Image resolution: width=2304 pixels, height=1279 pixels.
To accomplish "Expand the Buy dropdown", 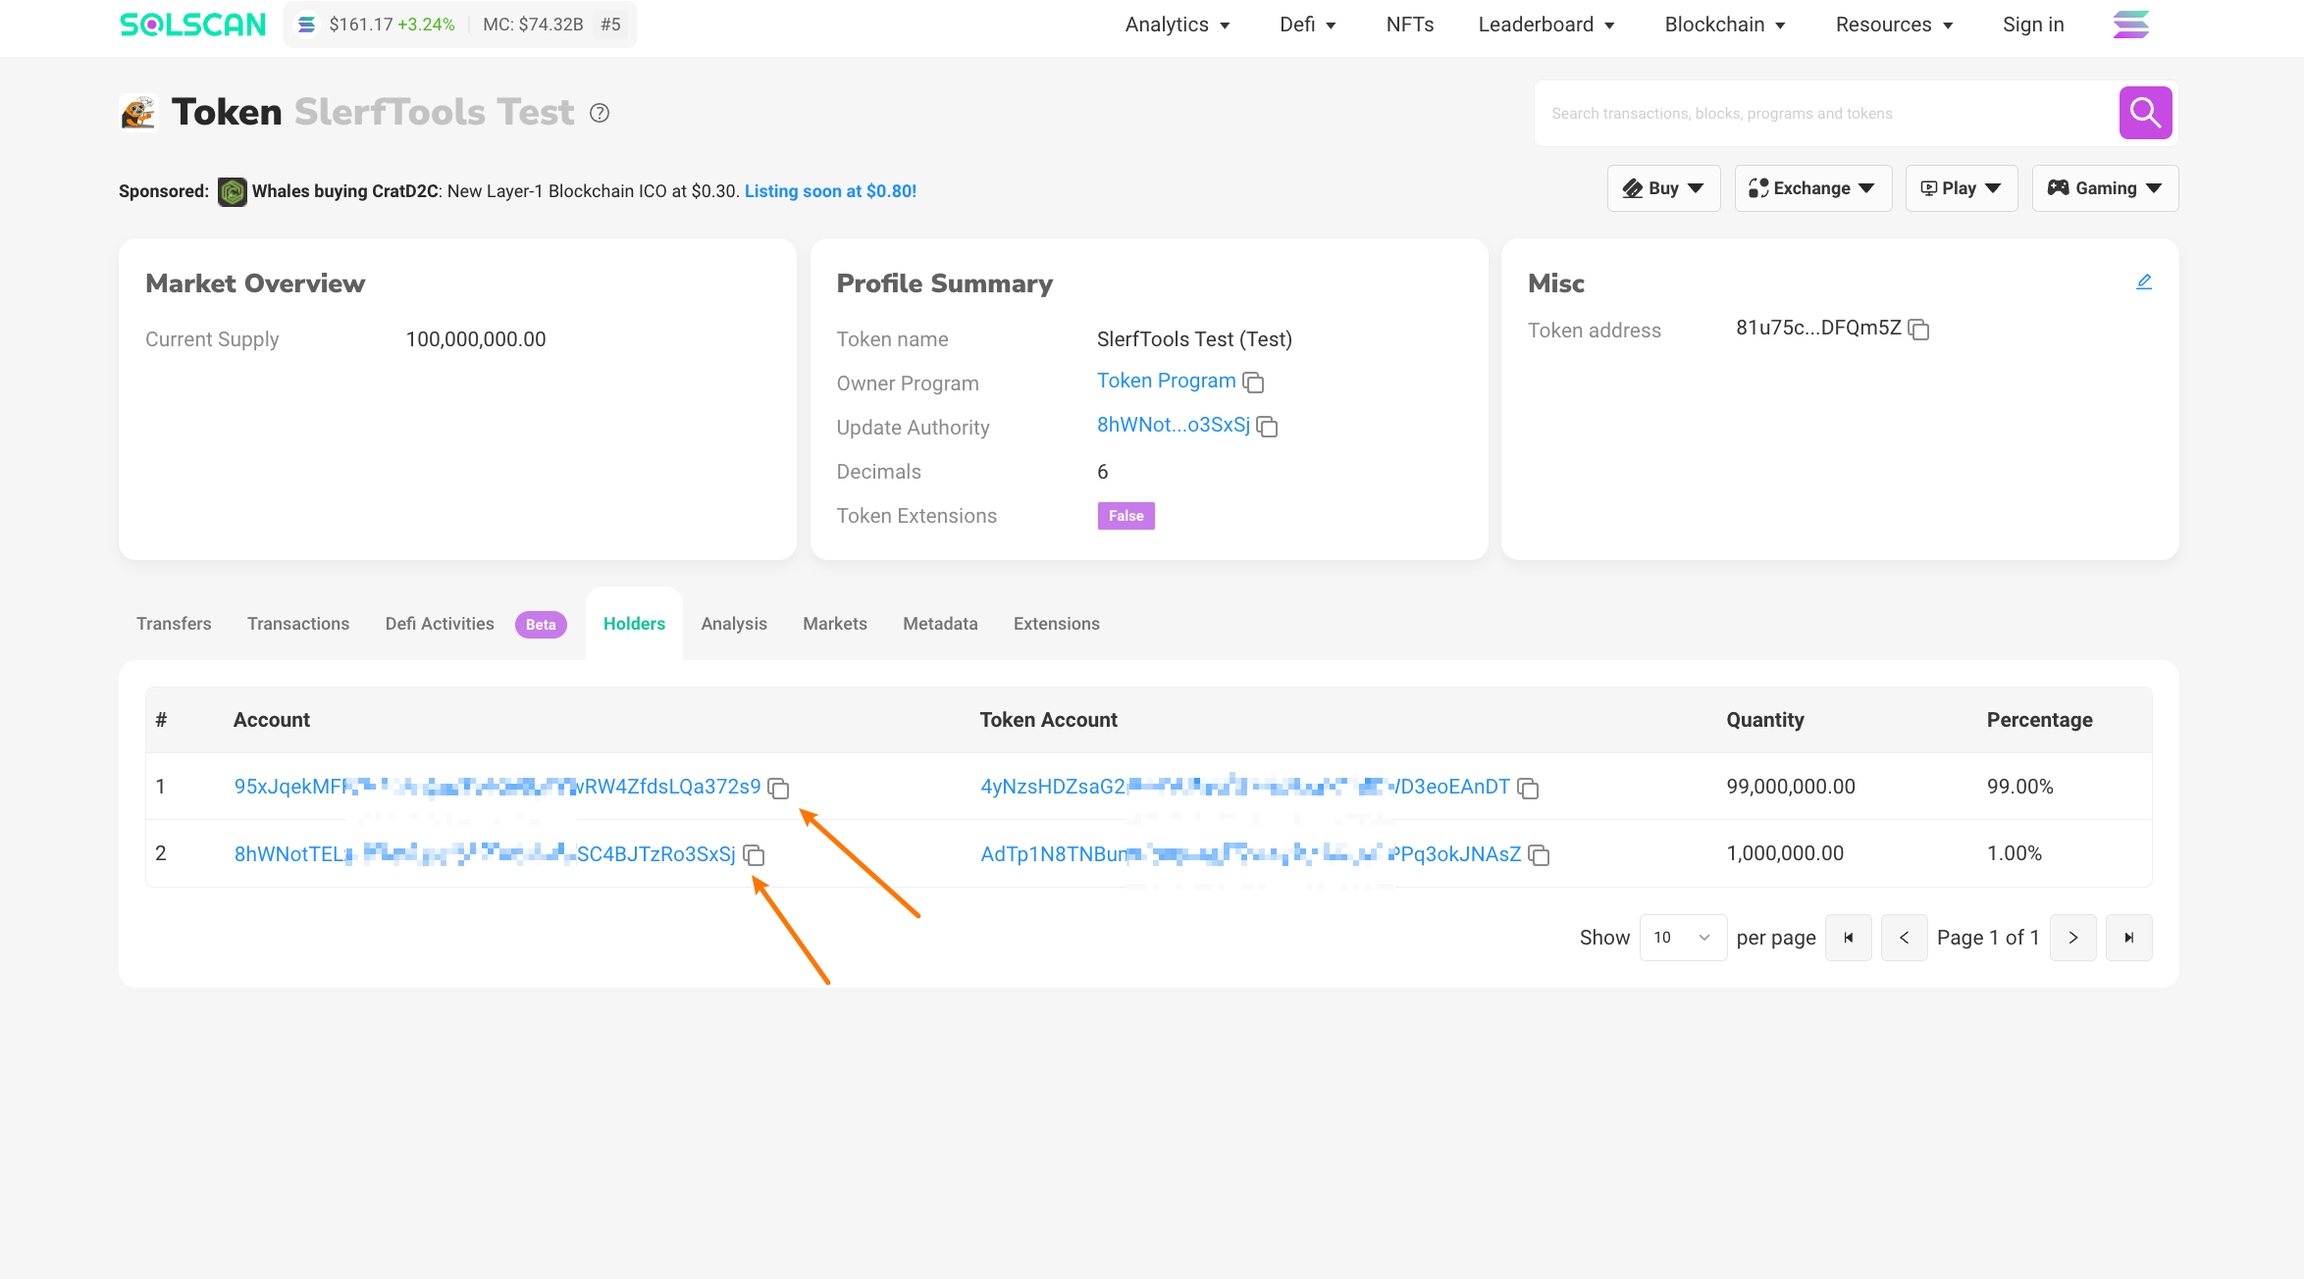I will pyautogui.click(x=1663, y=188).
